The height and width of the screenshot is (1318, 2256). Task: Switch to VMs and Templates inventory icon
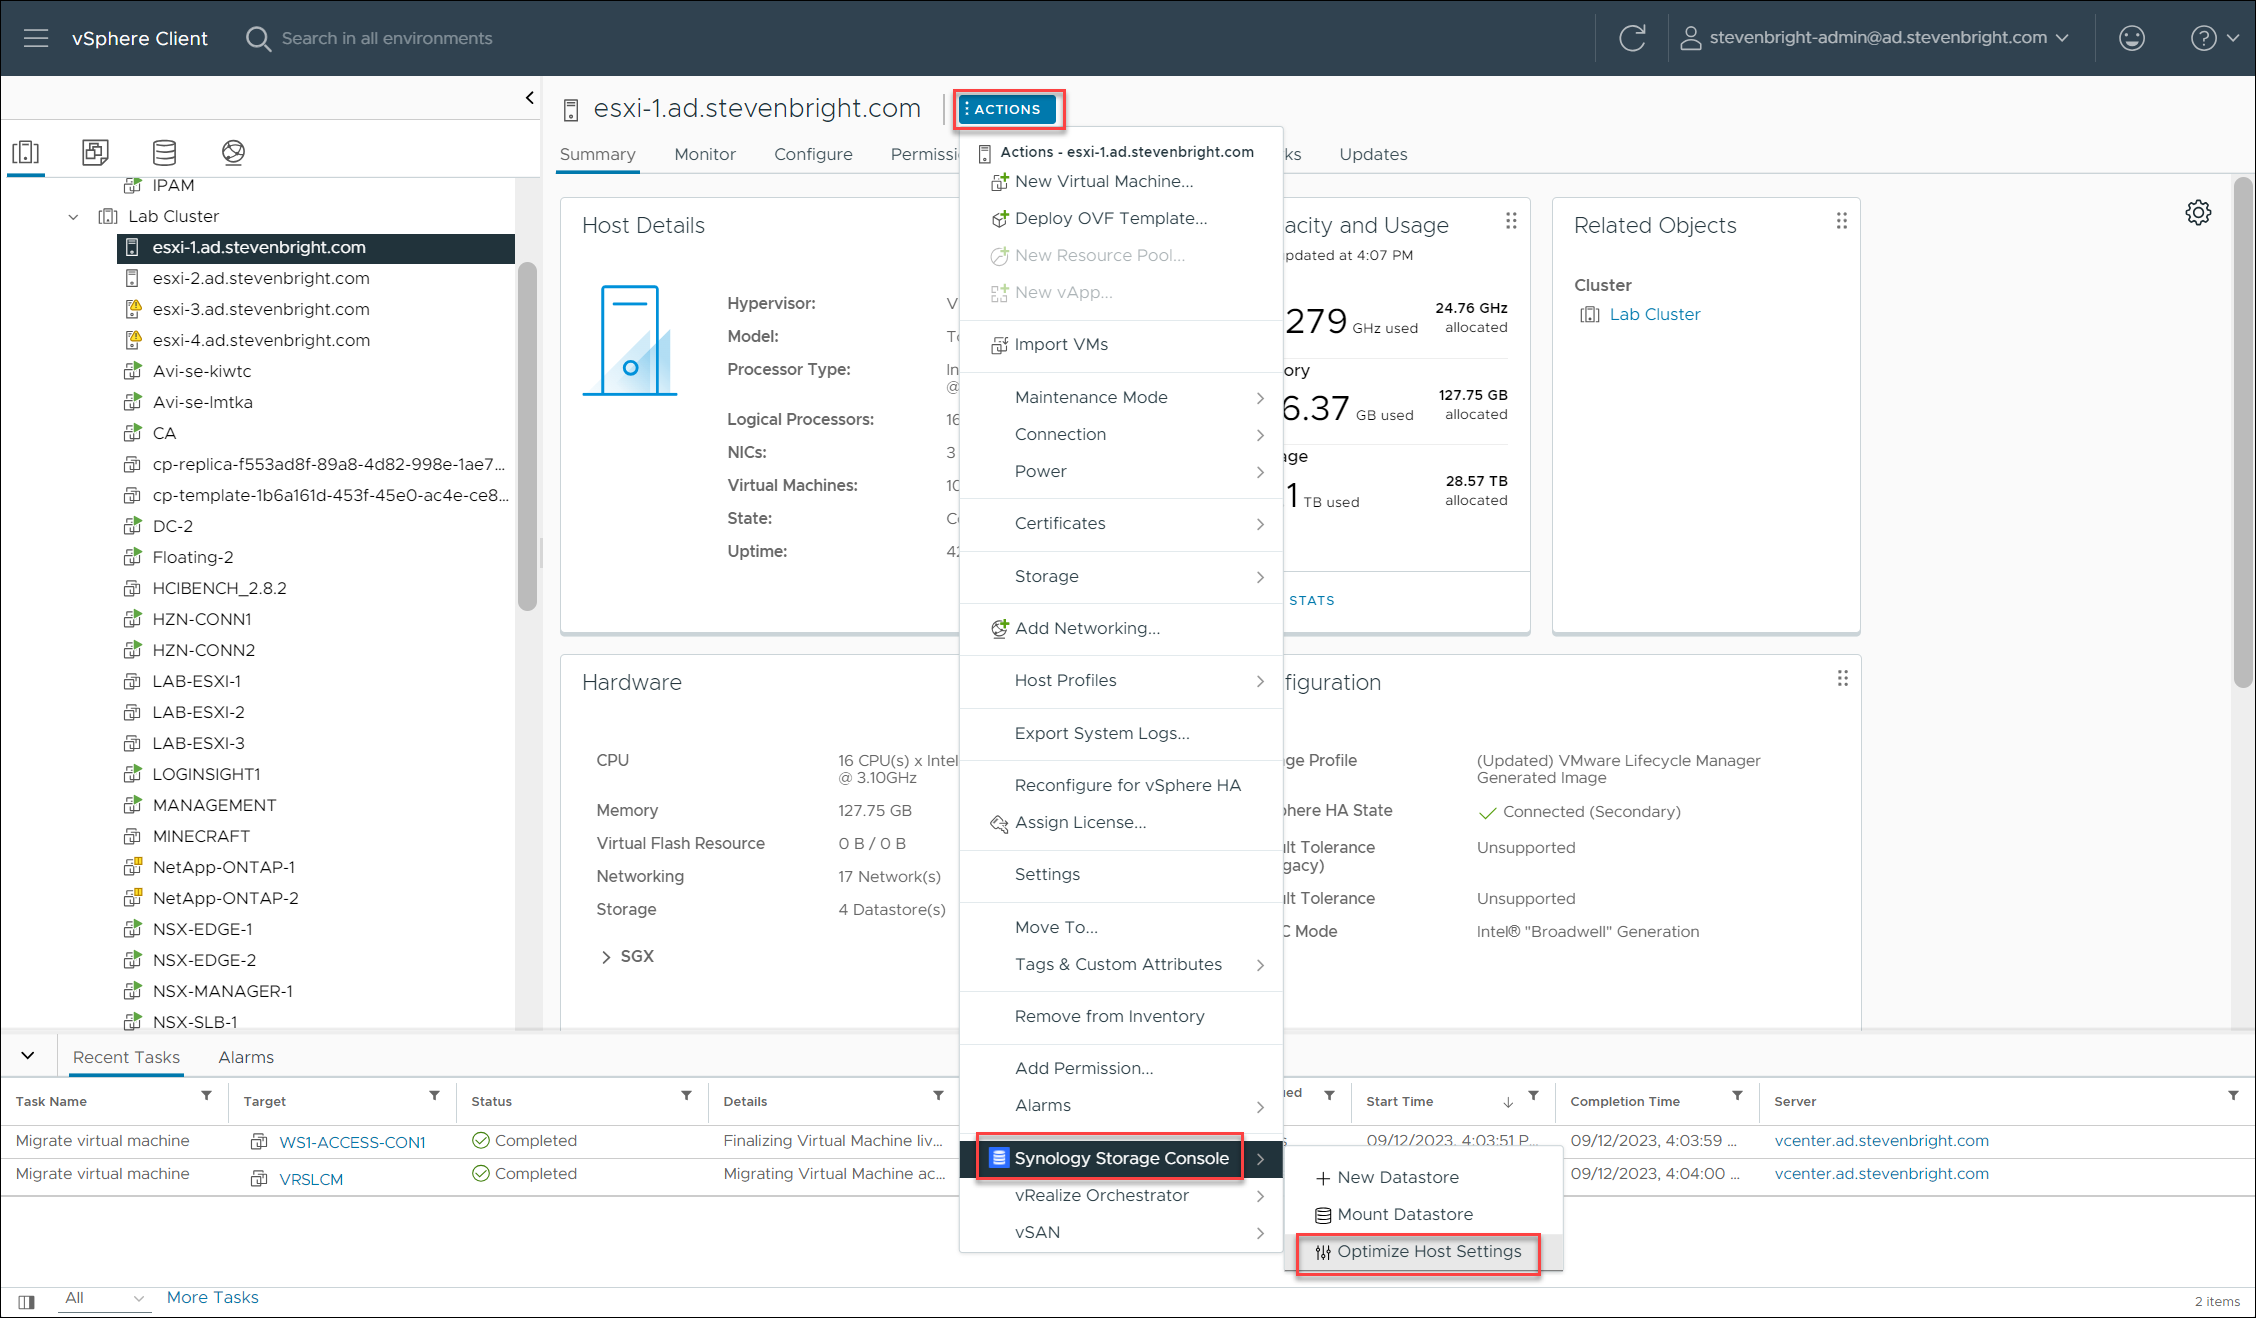pyautogui.click(x=95, y=152)
